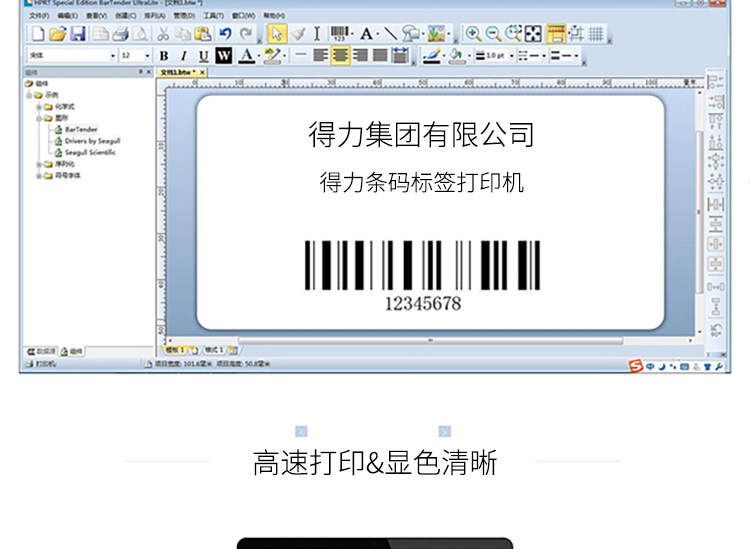Select the Text (A) creation tool
750x549 pixels.
click(366, 34)
